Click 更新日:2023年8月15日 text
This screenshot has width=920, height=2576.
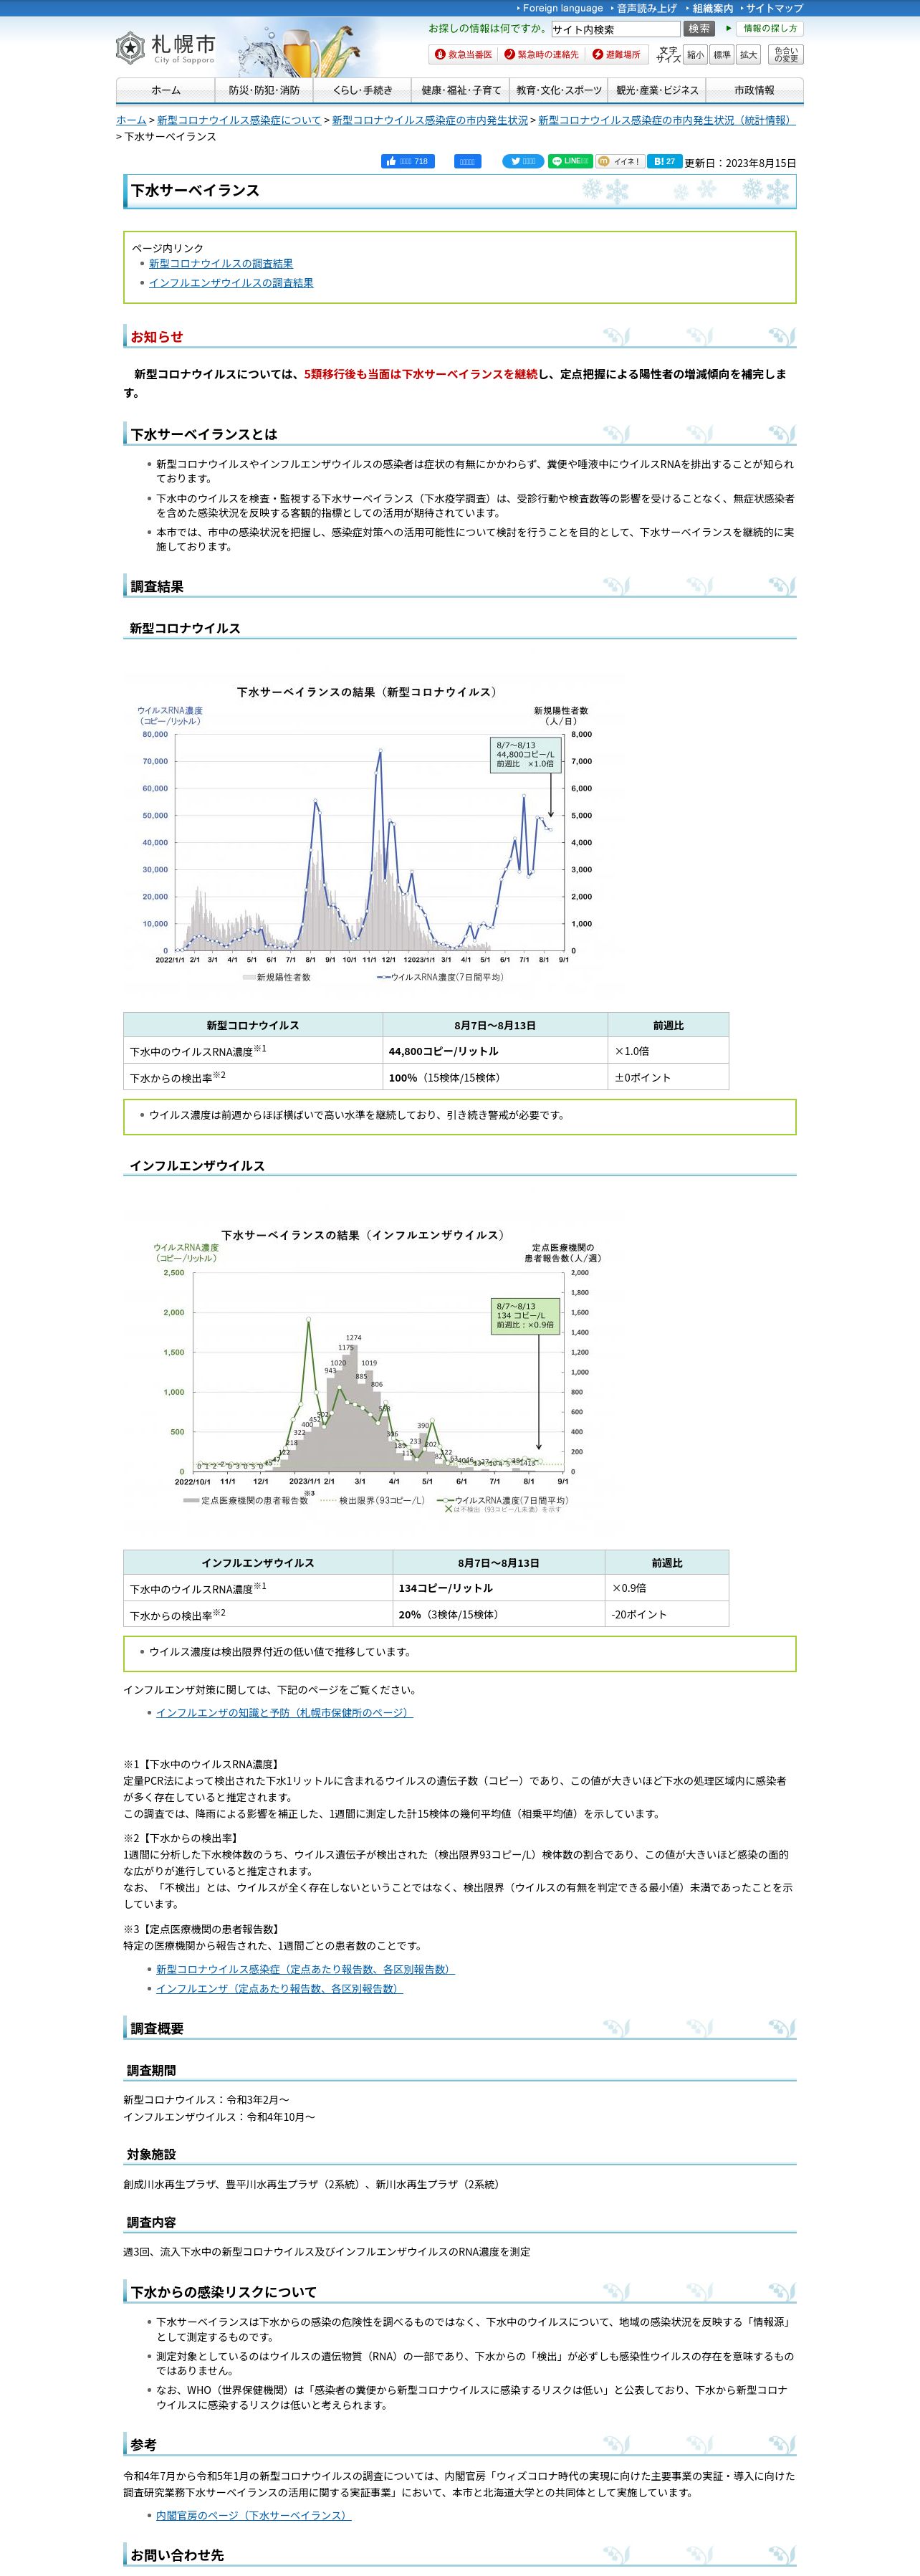[x=740, y=163]
